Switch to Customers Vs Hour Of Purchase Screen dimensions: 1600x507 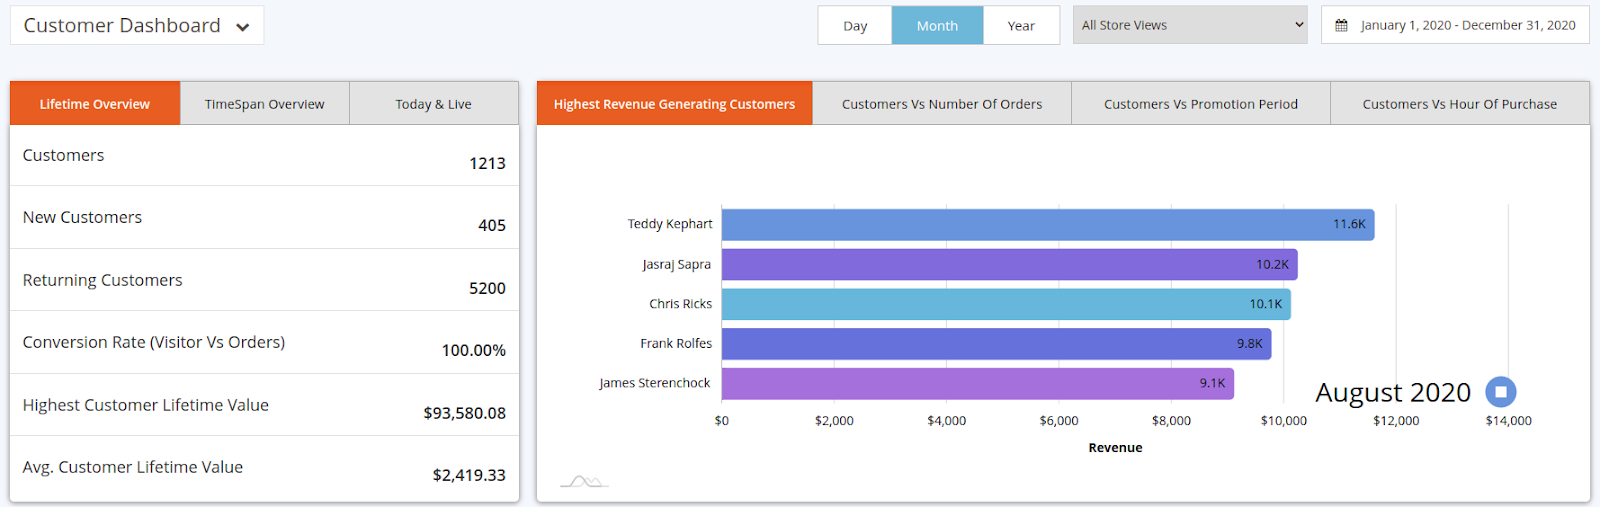tap(1459, 104)
